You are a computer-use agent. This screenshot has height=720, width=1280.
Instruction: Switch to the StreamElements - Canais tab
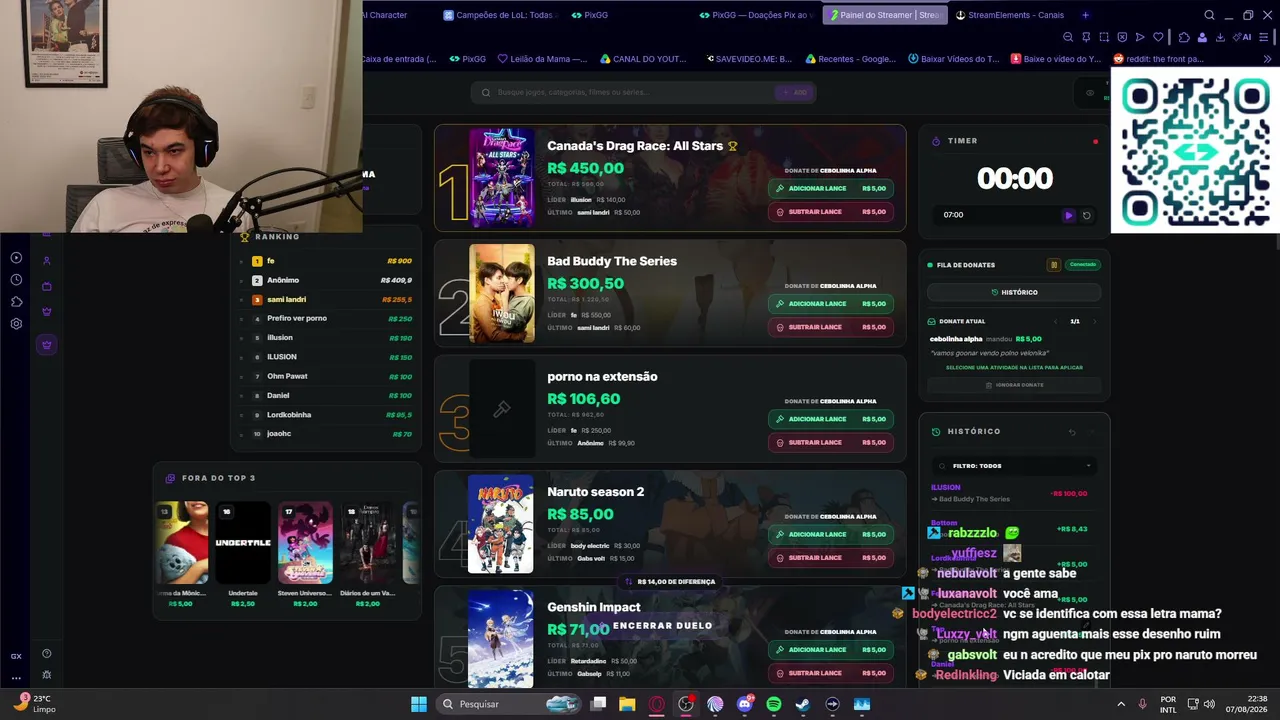click(1009, 15)
